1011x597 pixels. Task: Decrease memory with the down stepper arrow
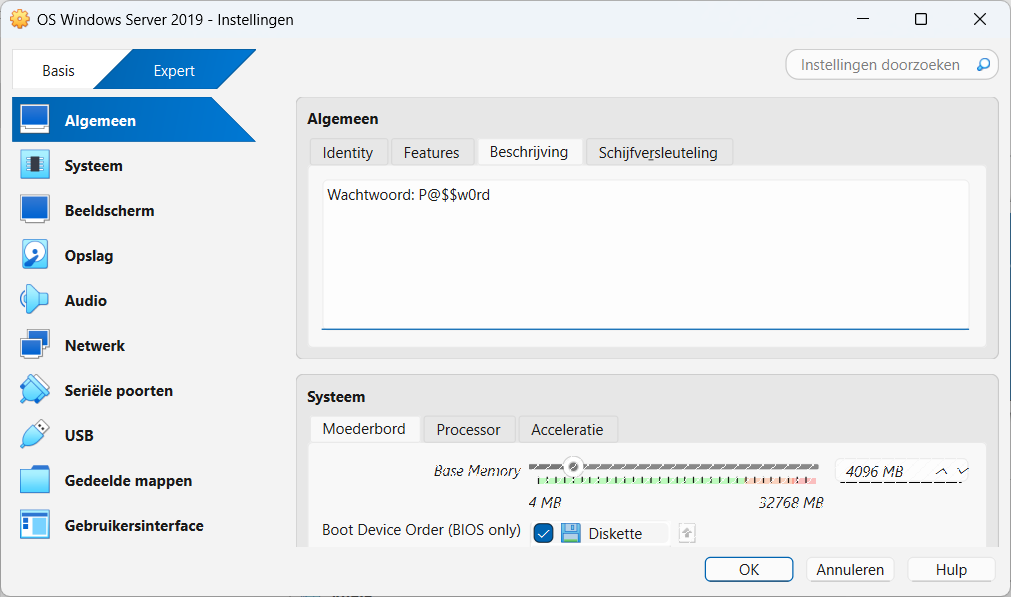click(962, 471)
